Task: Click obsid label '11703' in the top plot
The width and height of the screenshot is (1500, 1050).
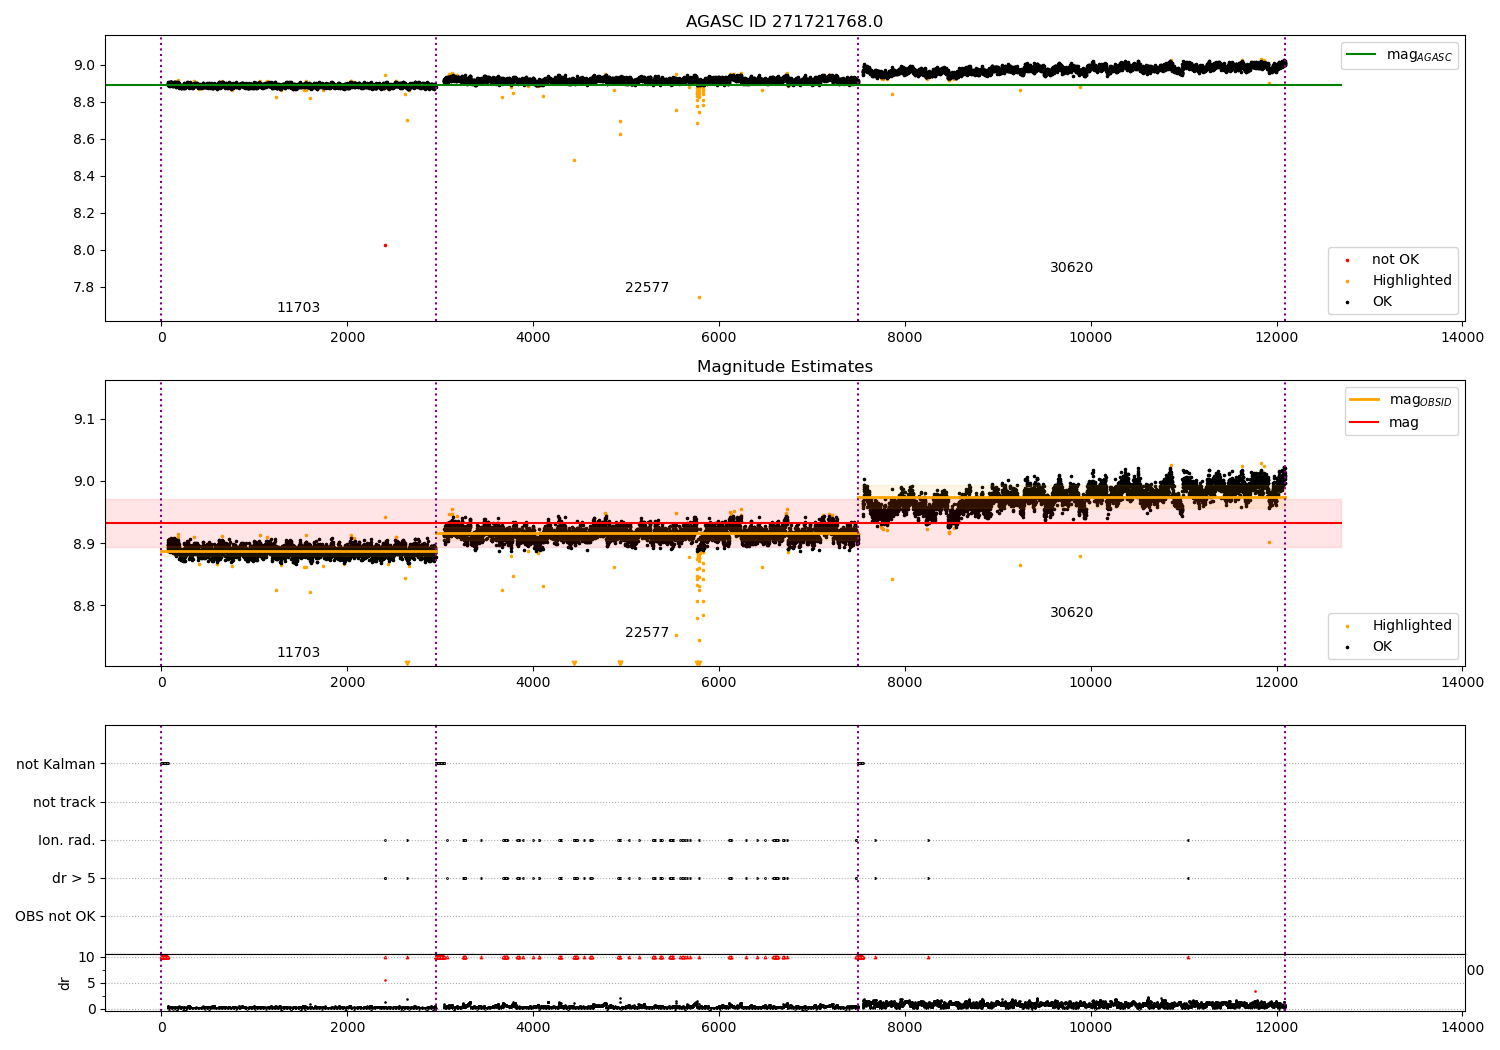Action: point(298,308)
